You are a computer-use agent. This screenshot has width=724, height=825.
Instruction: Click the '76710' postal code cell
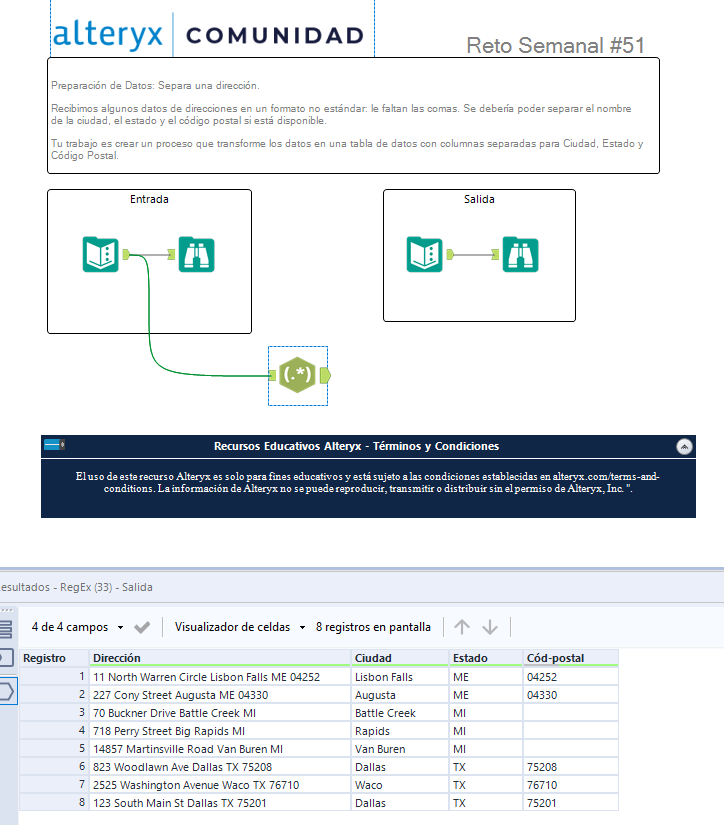click(571, 785)
